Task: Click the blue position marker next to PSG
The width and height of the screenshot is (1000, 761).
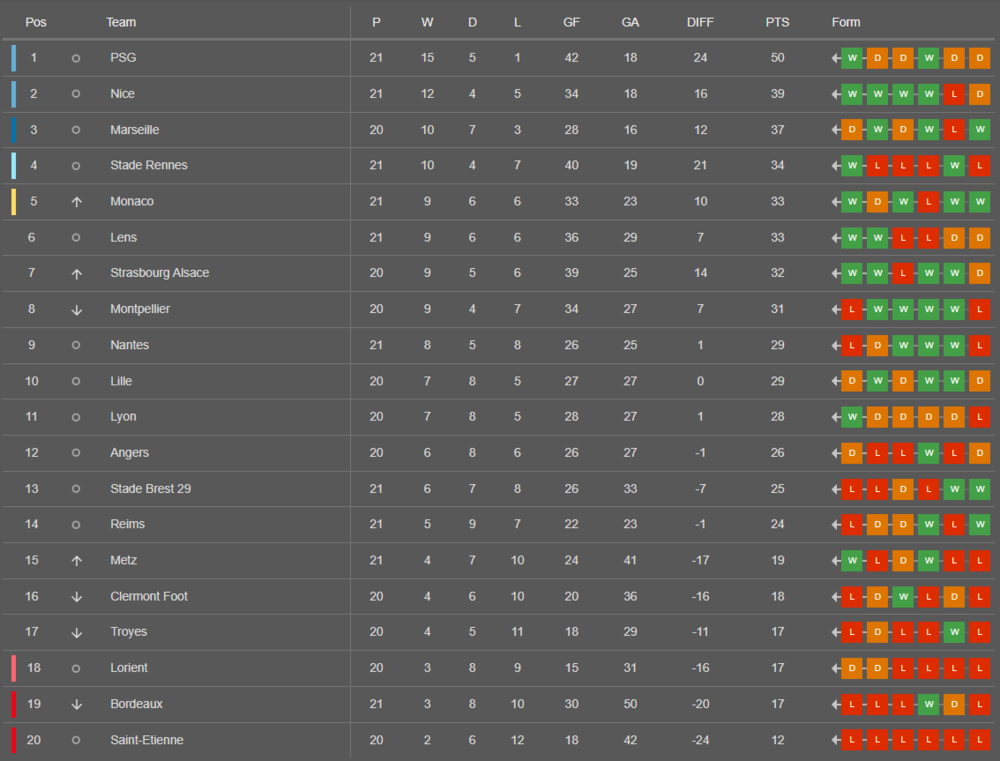Action: (14, 57)
